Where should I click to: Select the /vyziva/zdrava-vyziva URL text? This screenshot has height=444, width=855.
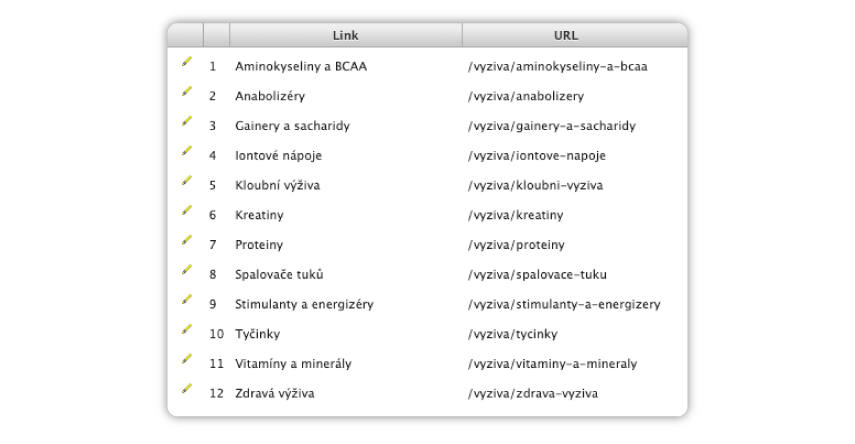point(533,393)
